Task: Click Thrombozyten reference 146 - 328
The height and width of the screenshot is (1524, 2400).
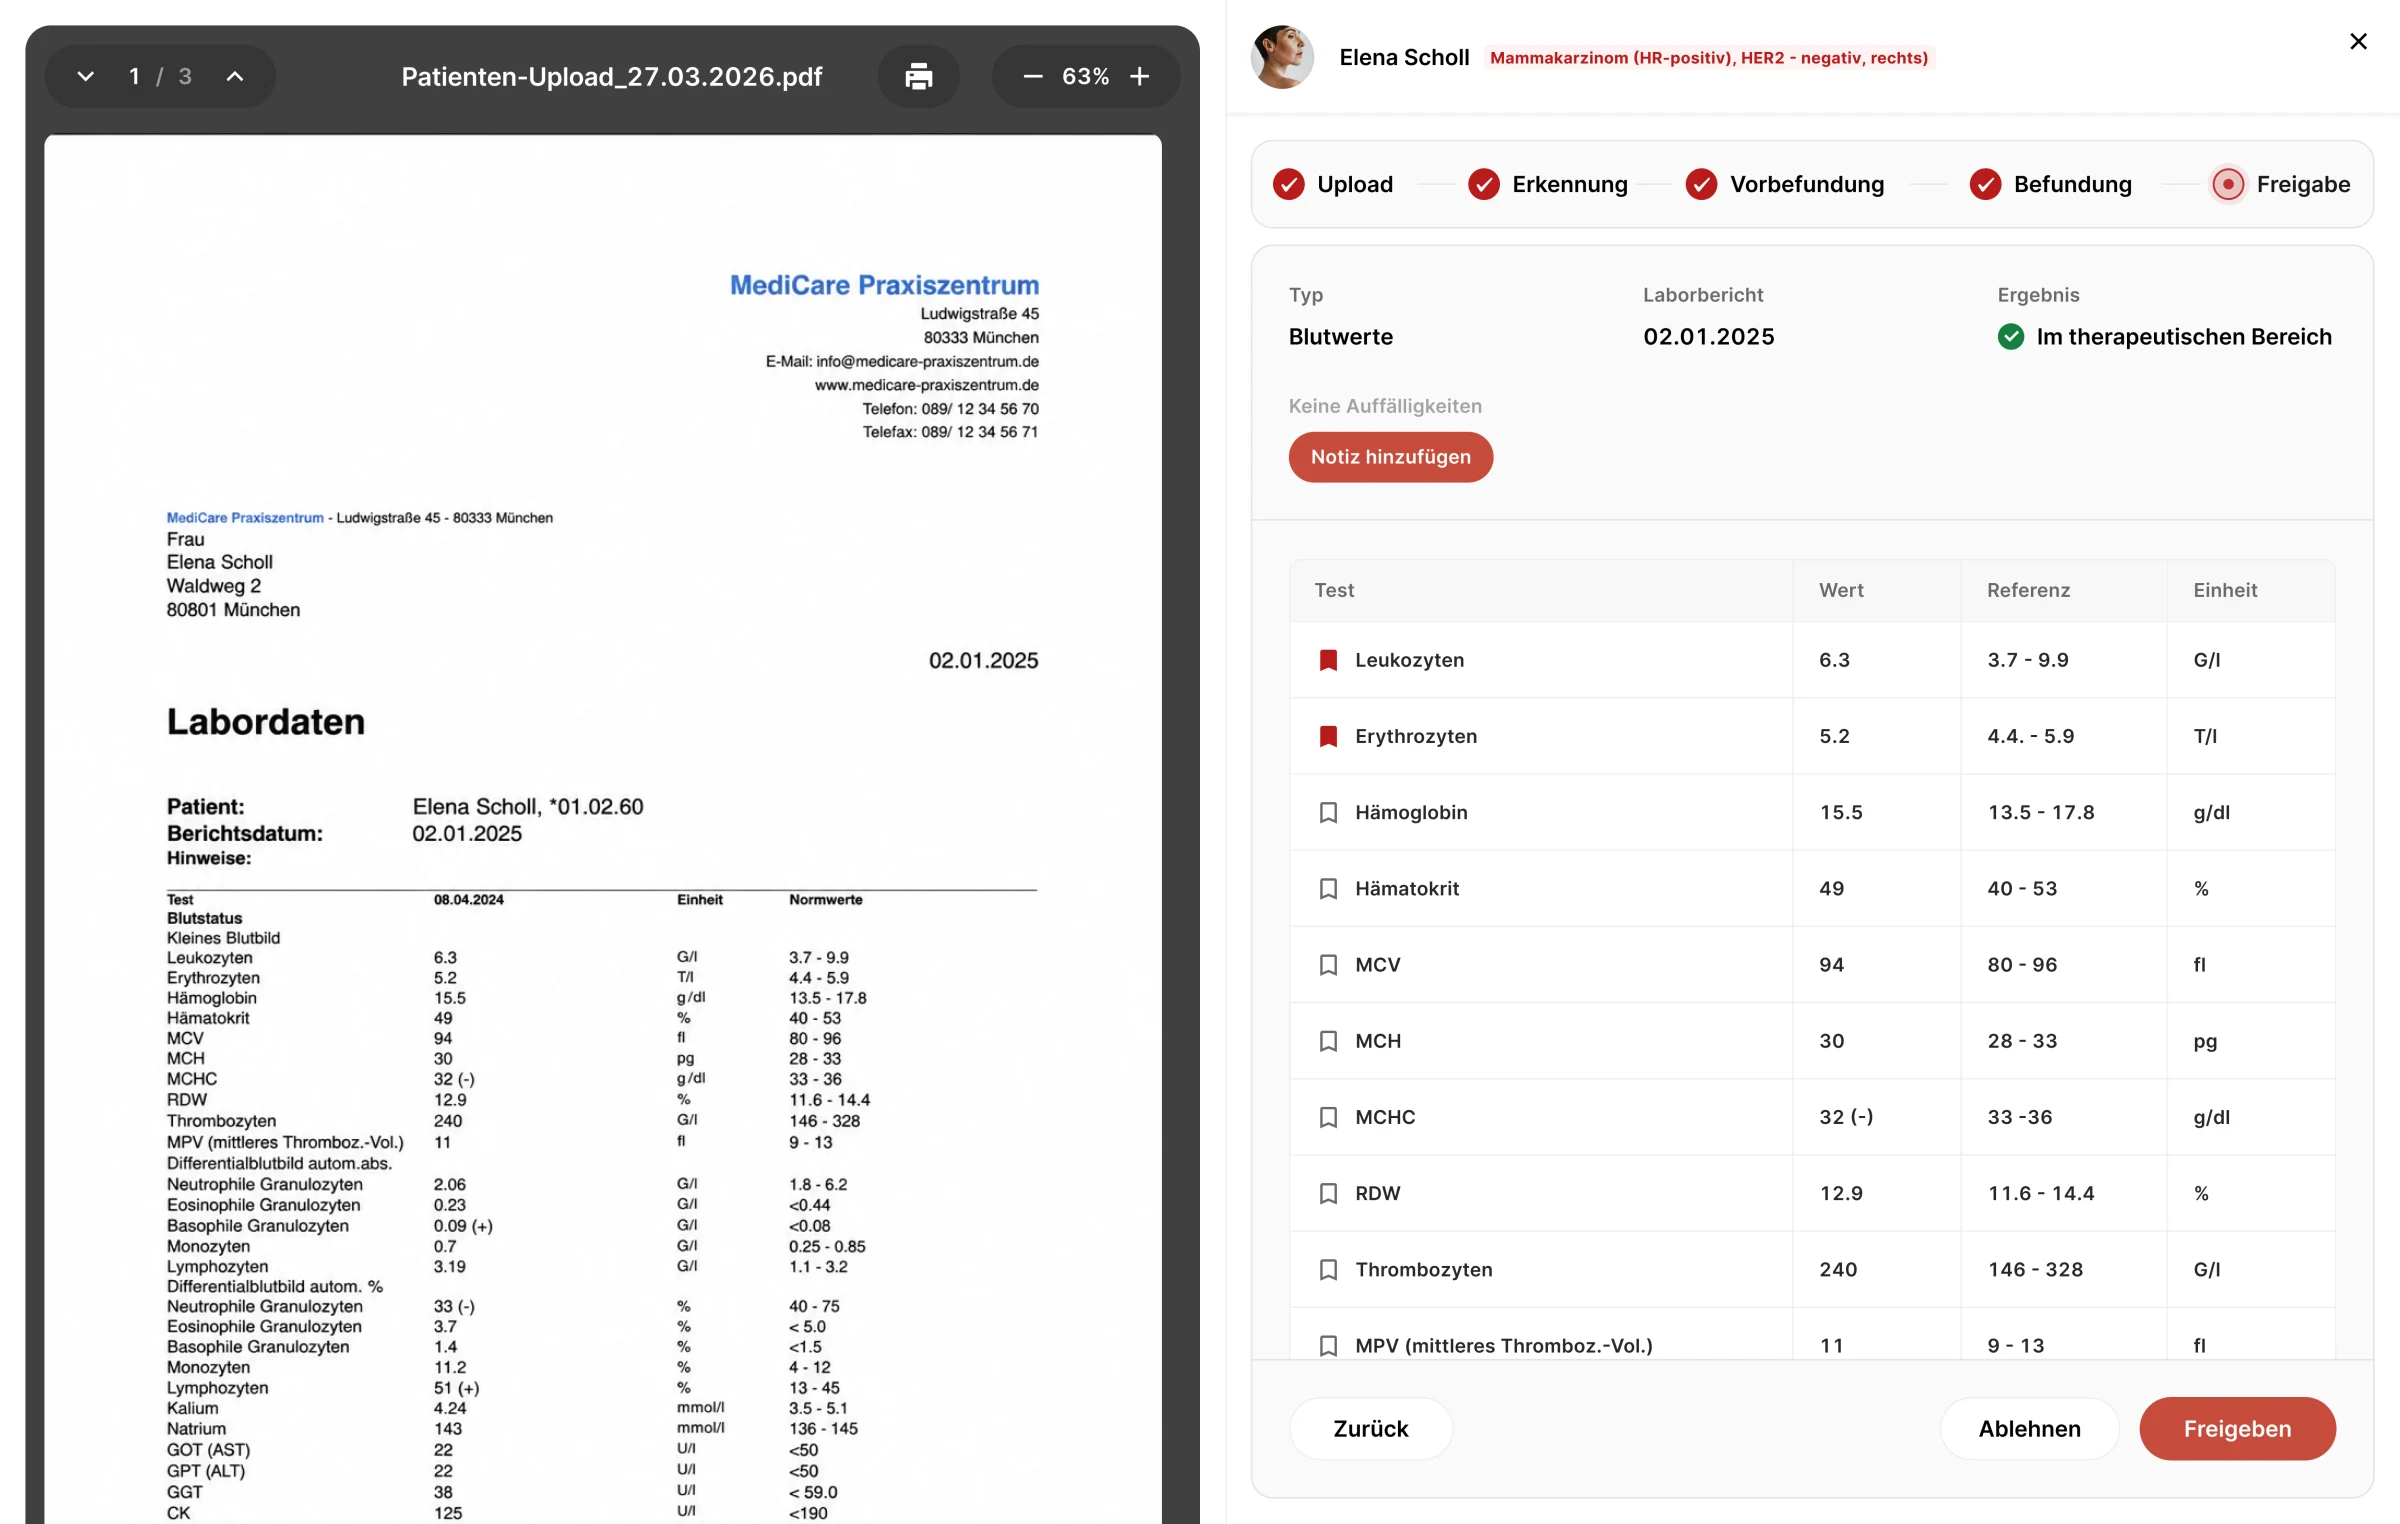Action: 2035,1269
